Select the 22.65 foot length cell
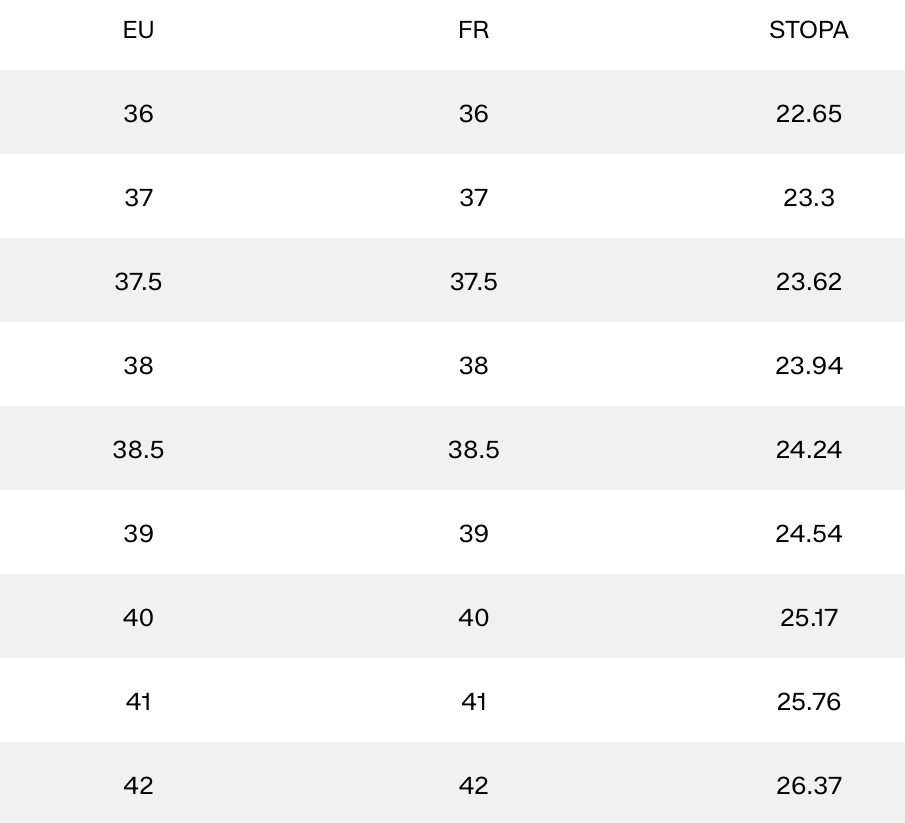The height and width of the screenshot is (823, 905). pyautogui.click(x=808, y=114)
